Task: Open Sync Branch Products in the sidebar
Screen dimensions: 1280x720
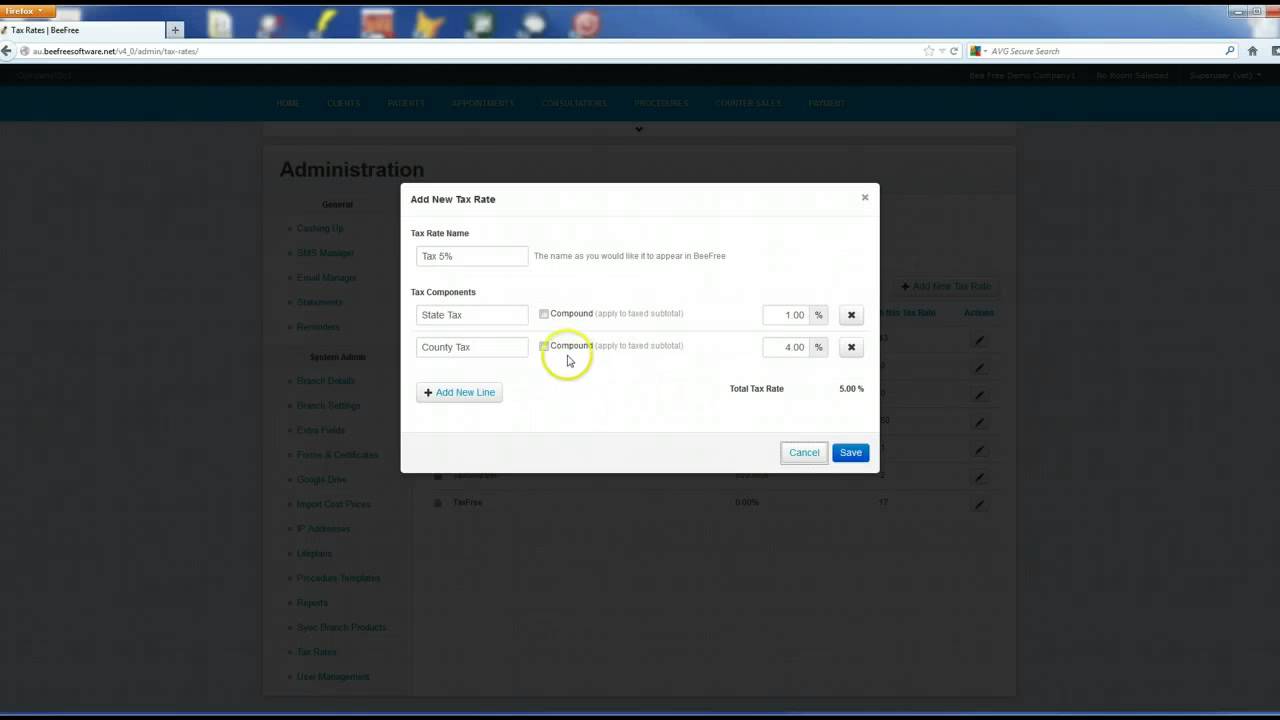Action: 342,627
